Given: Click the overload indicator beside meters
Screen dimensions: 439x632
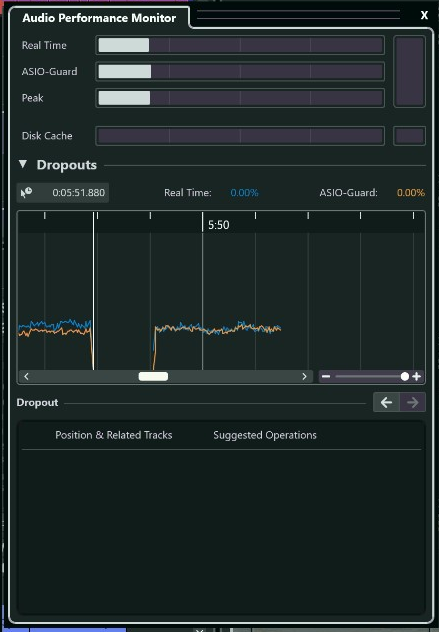Looking at the screenshot, I should tap(409, 71).
